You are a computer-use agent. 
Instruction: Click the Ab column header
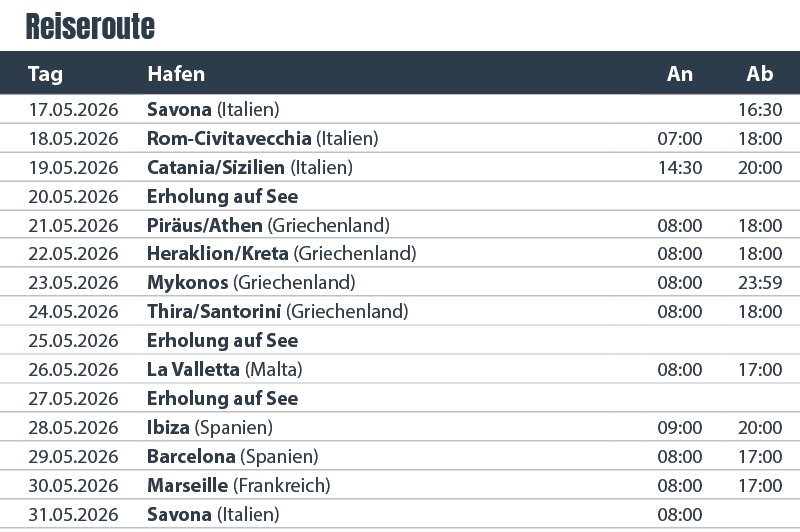tap(760, 75)
